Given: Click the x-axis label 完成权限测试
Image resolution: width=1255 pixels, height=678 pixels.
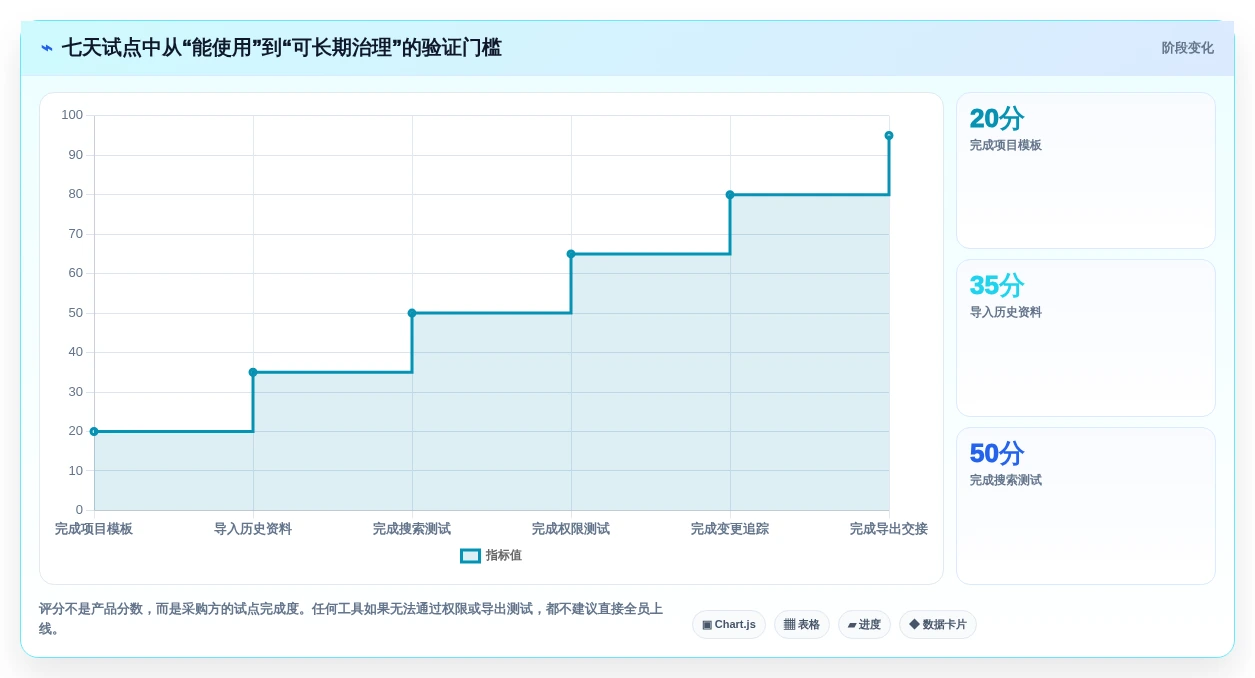Looking at the screenshot, I should point(571,529).
